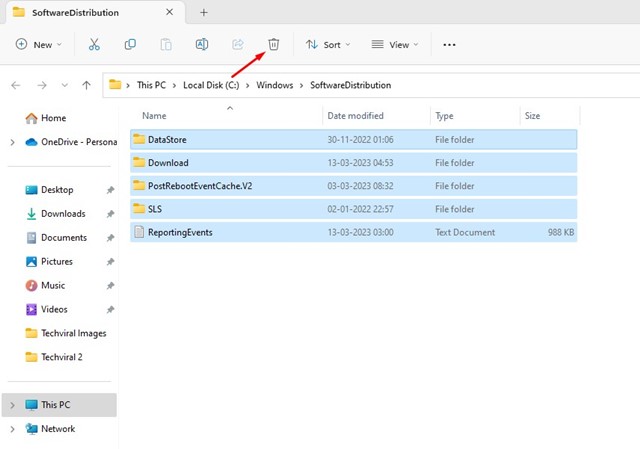The image size is (640, 449).
Task: Click the Paste clipboard icon
Action: [166, 44]
